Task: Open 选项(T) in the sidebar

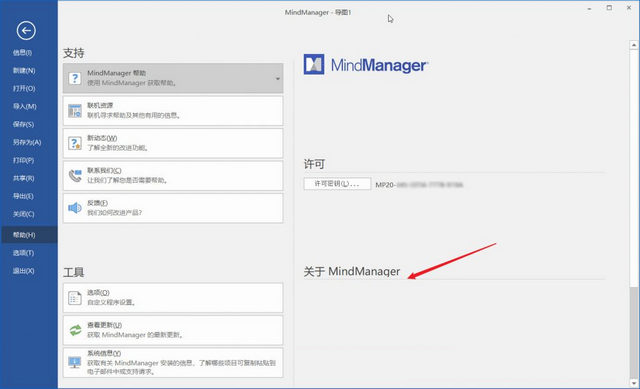Action: (23, 253)
